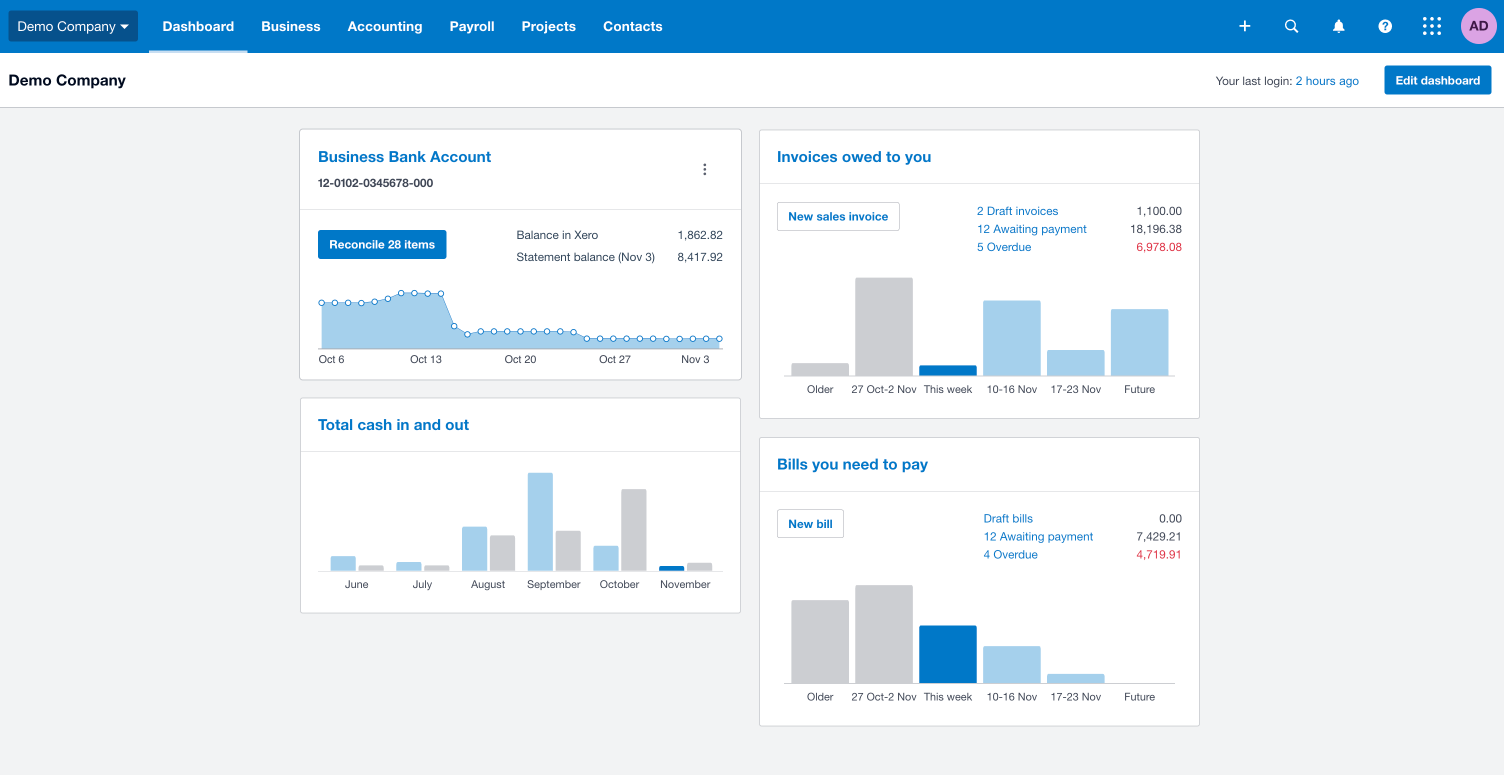Open the app launcher grid icon

pos(1431,26)
